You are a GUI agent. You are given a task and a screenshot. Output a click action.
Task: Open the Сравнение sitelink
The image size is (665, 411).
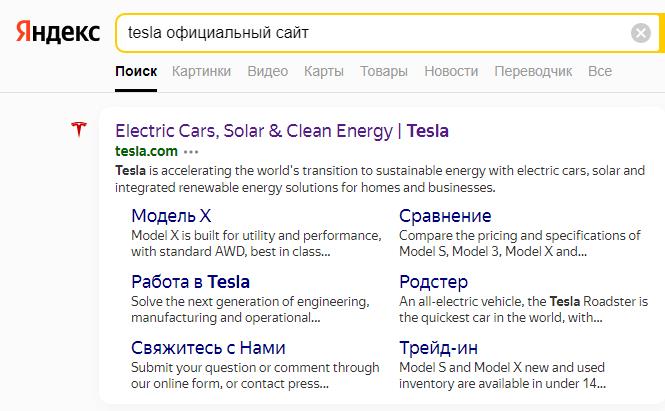[445, 216]
